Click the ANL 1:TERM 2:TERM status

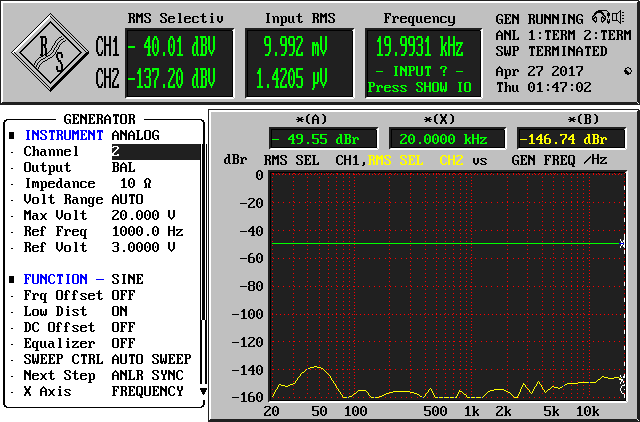563,35
